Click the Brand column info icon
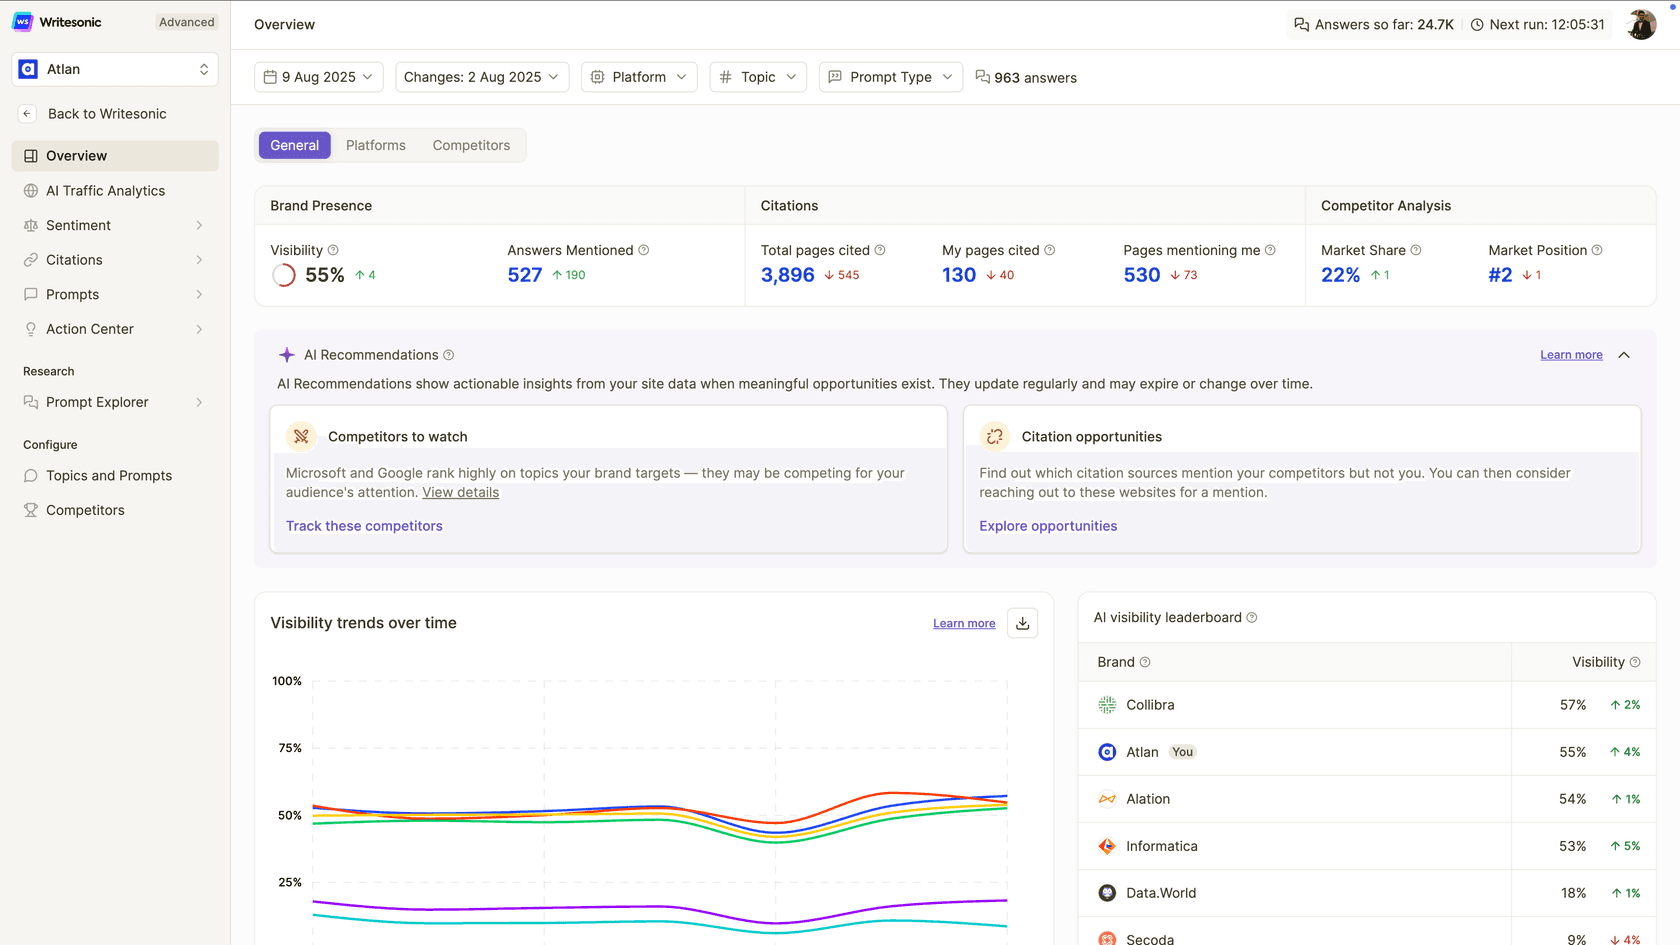 tap(1145, 662)
